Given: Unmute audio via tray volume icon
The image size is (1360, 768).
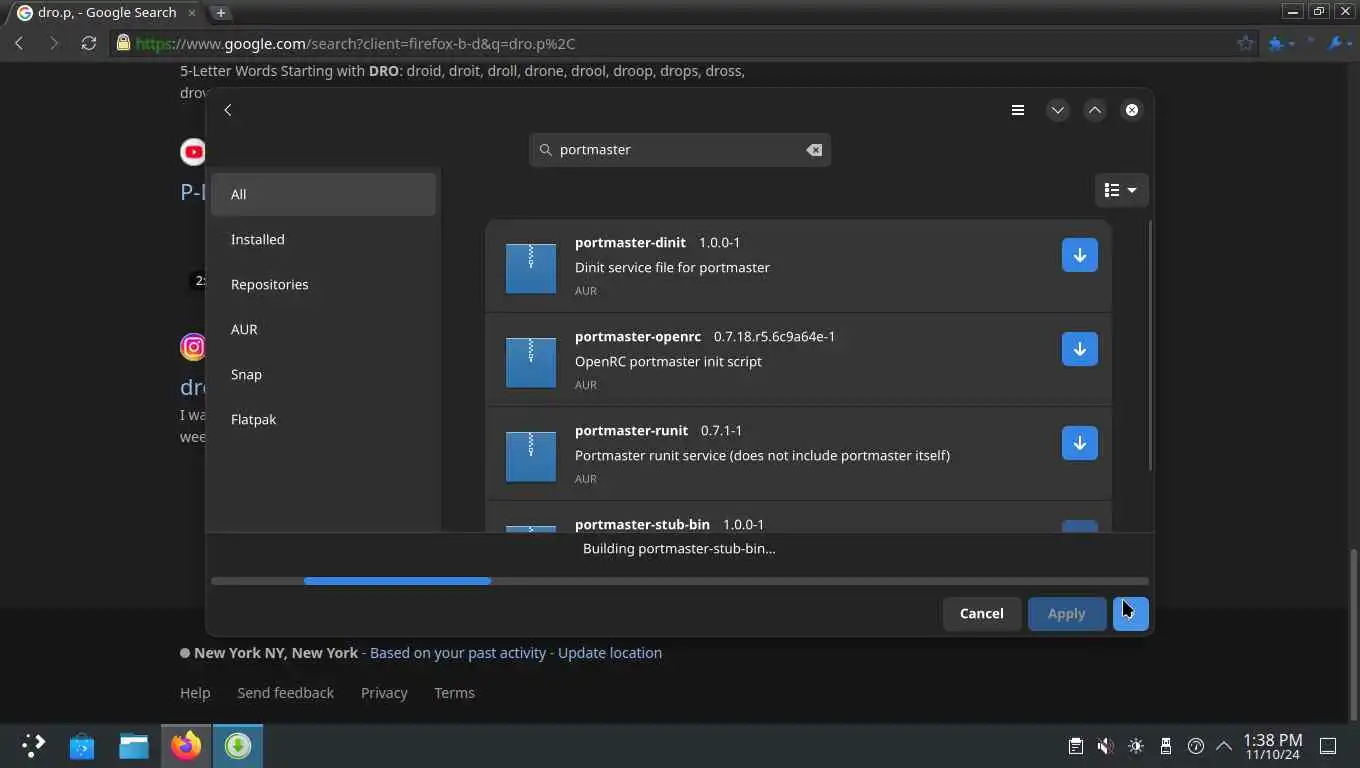Looking at the screenshot, I should coord(1105,746).
